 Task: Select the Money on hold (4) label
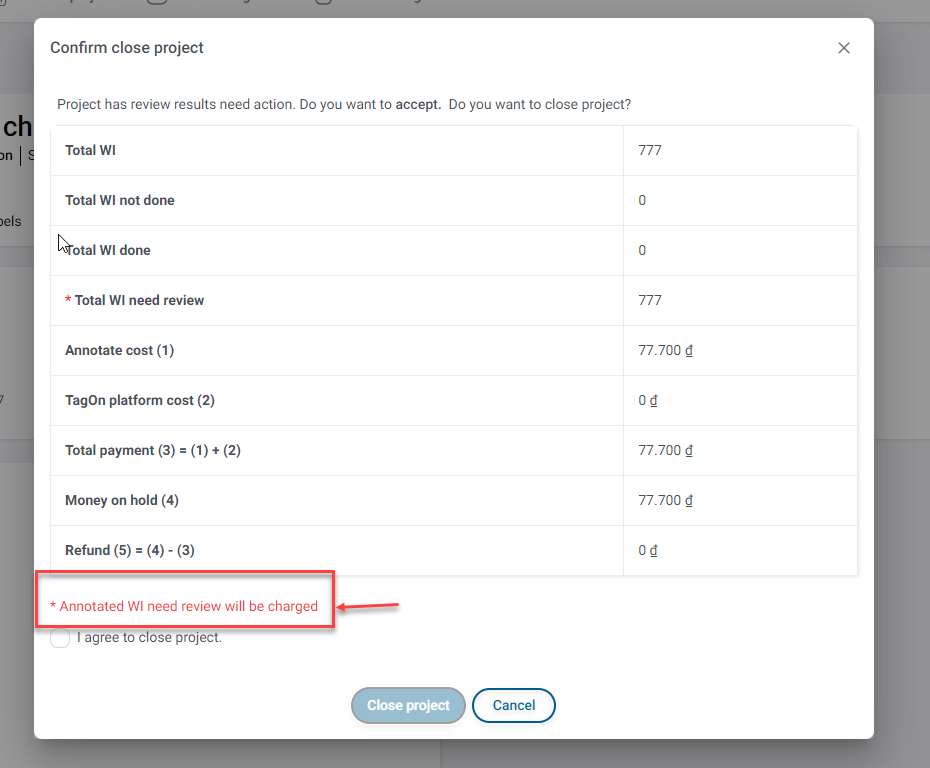click(x=122, y=501)
